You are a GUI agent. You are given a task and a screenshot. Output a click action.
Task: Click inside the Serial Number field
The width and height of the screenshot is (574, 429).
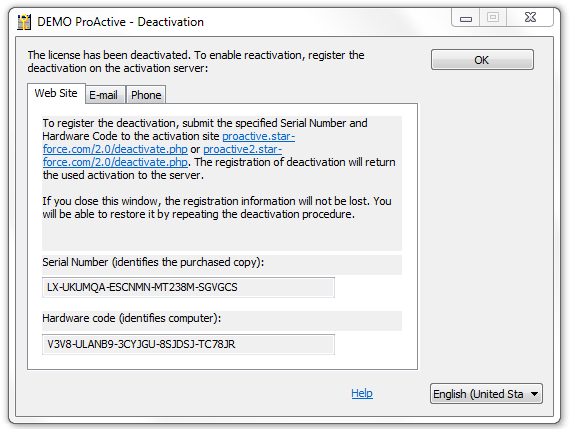coord(188,287)
